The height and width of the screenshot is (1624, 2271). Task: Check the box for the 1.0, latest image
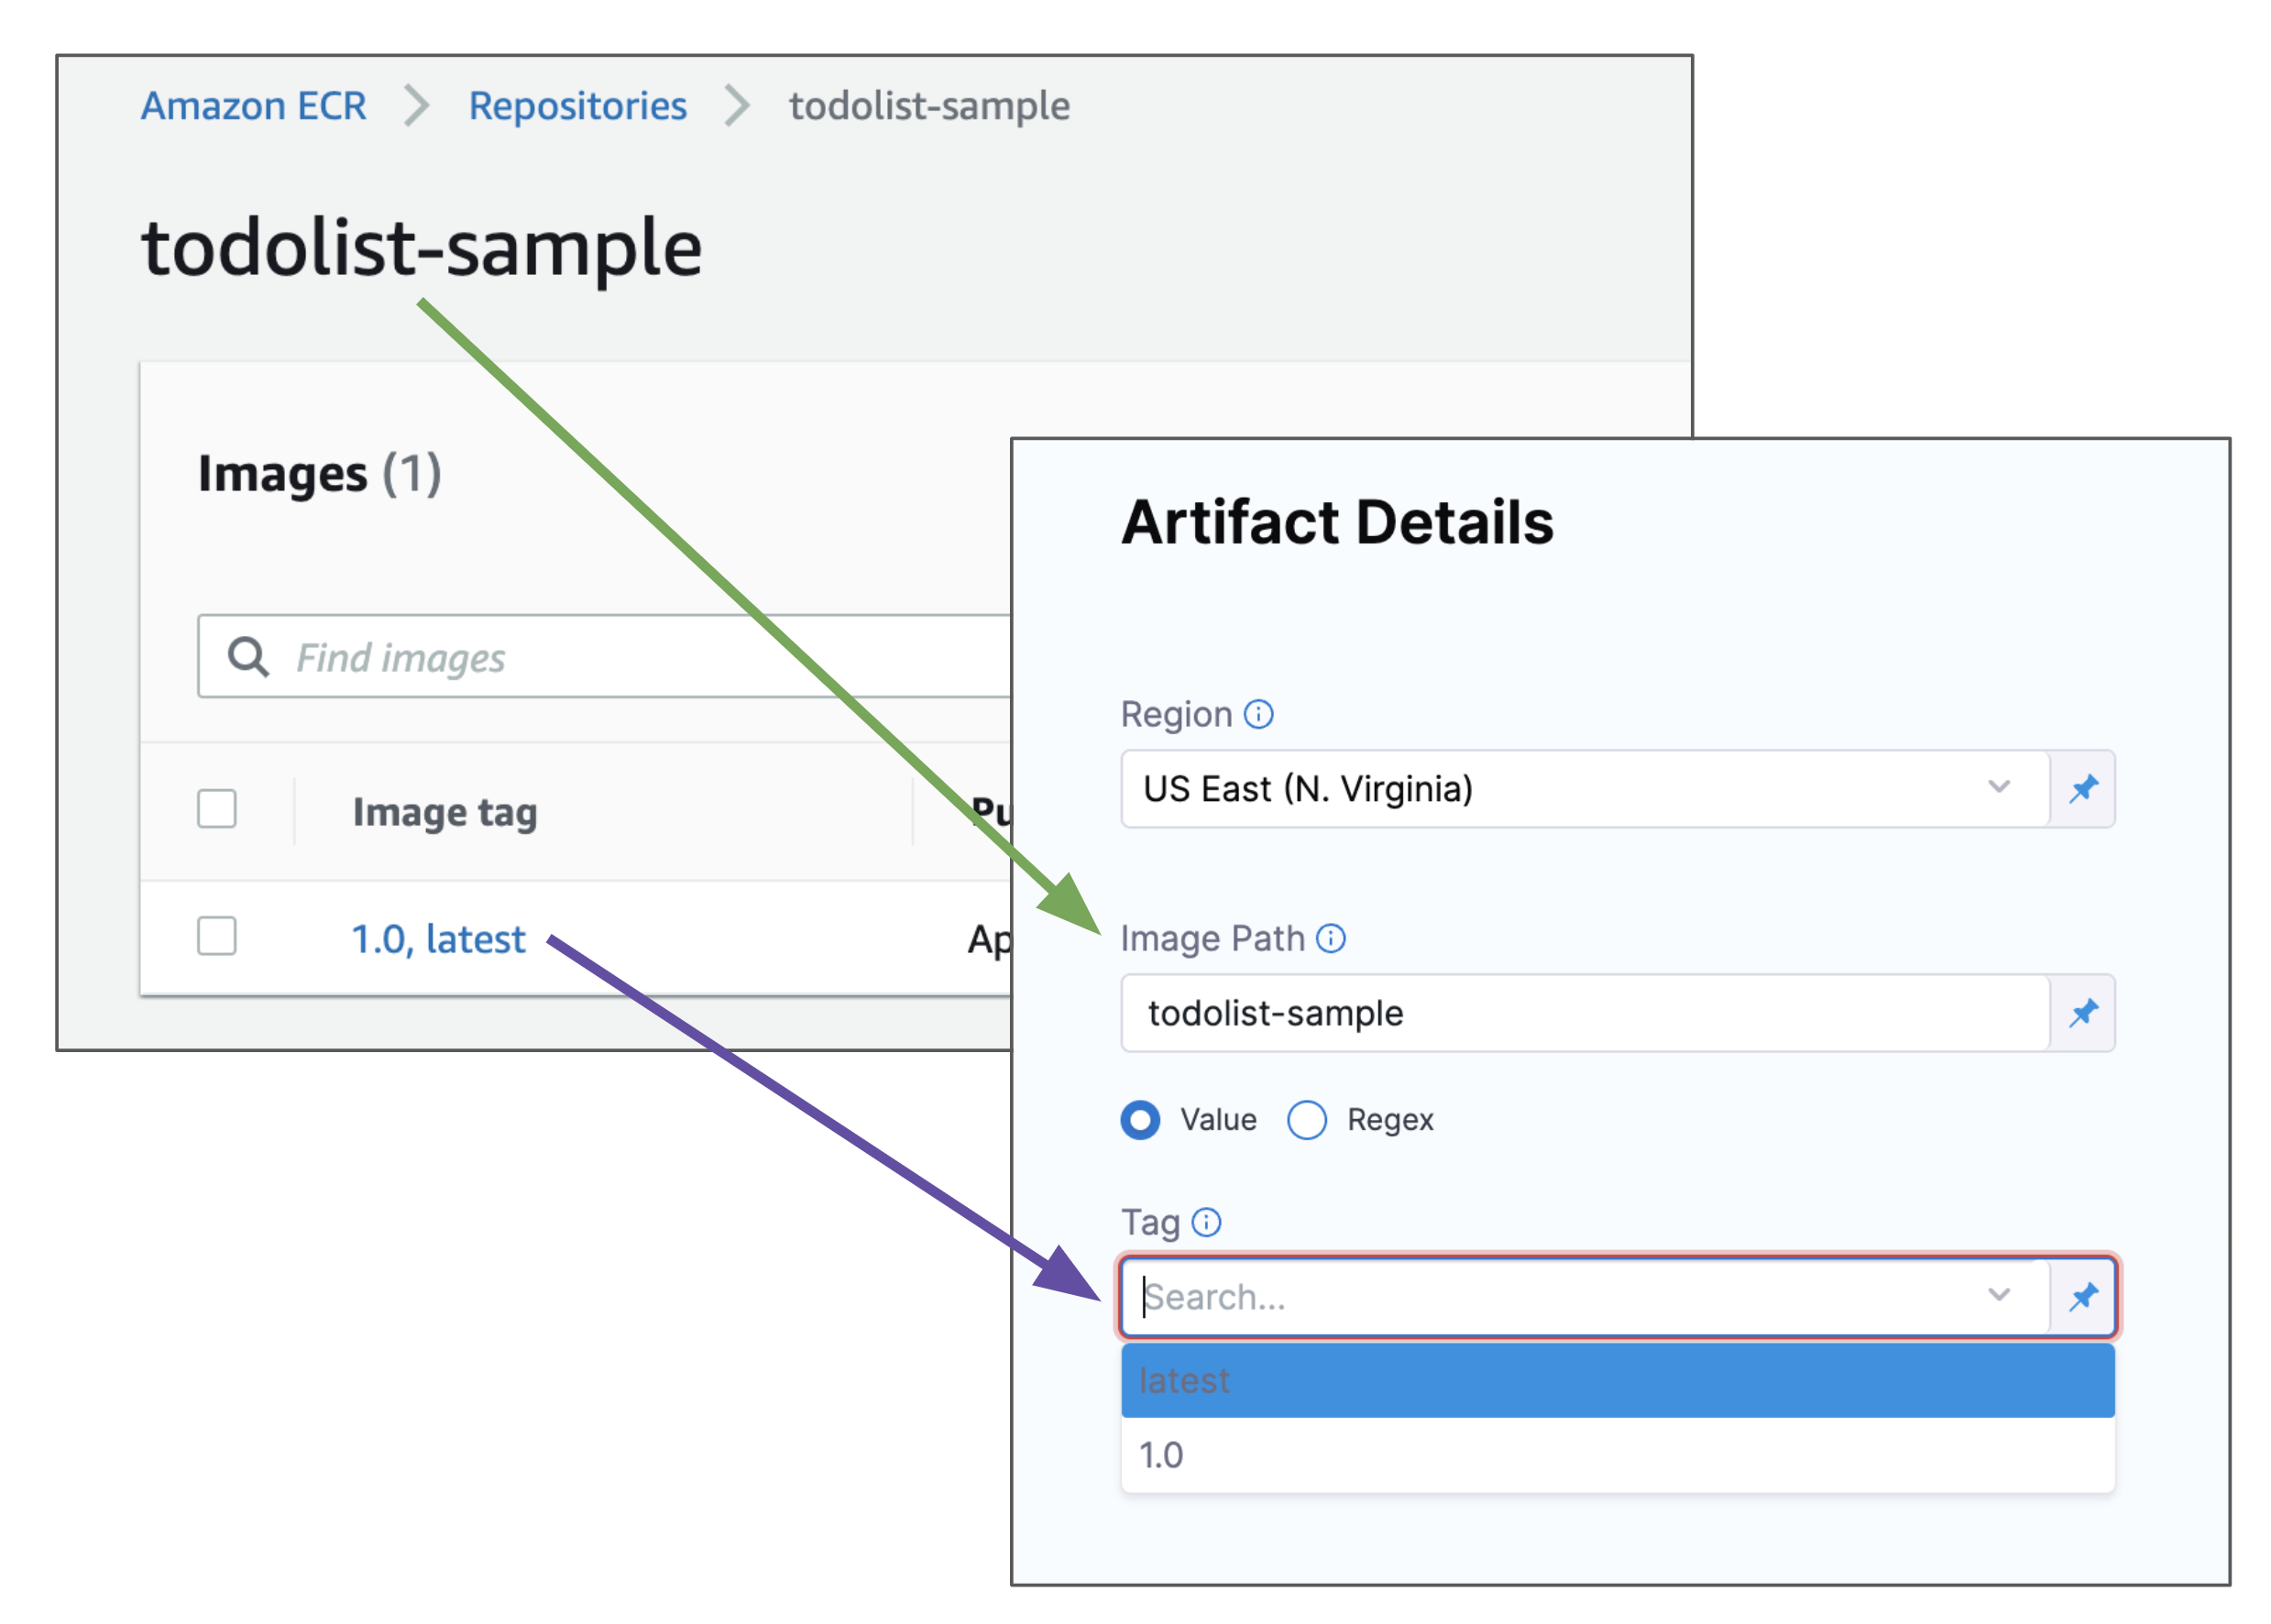tap(217, 936)
